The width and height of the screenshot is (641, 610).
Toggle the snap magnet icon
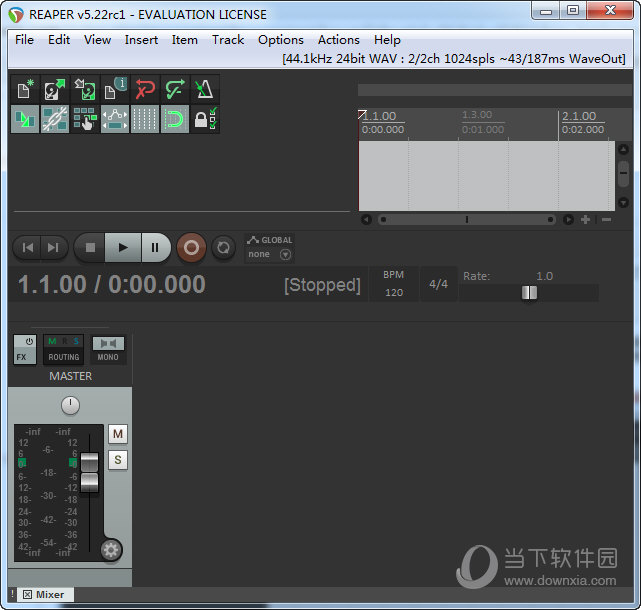tap(175, 119)
